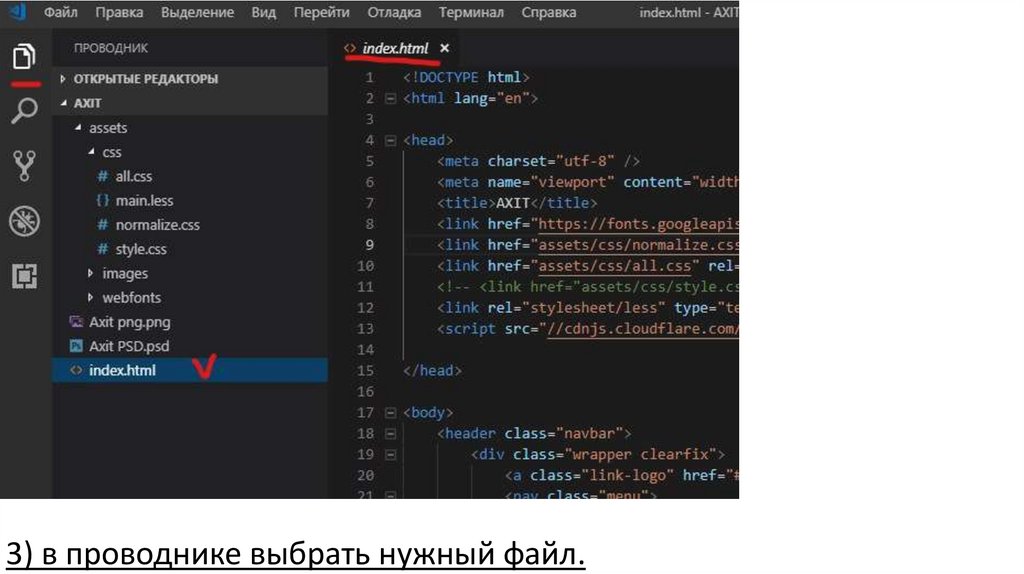Collapse the AXIT project folder
Viewport: 1024px width, 574px height.
point(87,103)
